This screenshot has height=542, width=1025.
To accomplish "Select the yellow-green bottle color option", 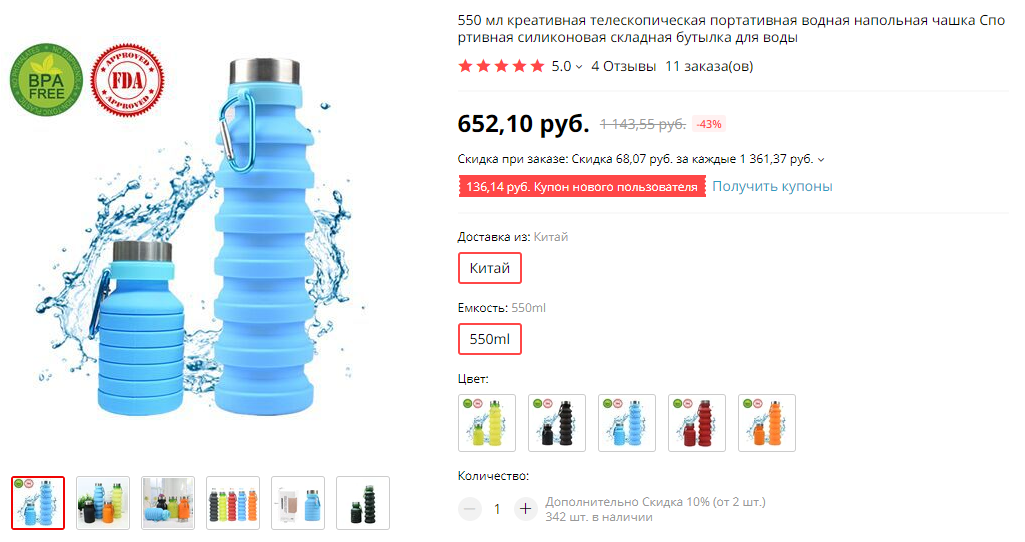I will [x=487, y=423].
